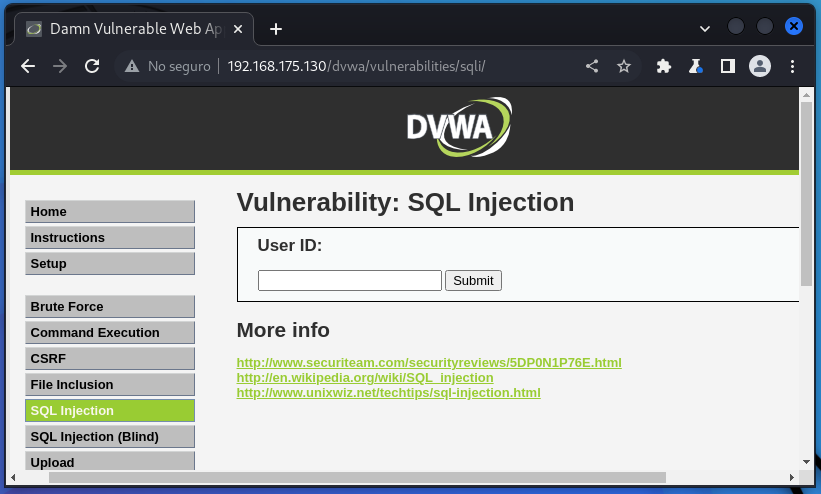Expand the tab search chevron
821x494 pixels.
(x=705, y=29)
